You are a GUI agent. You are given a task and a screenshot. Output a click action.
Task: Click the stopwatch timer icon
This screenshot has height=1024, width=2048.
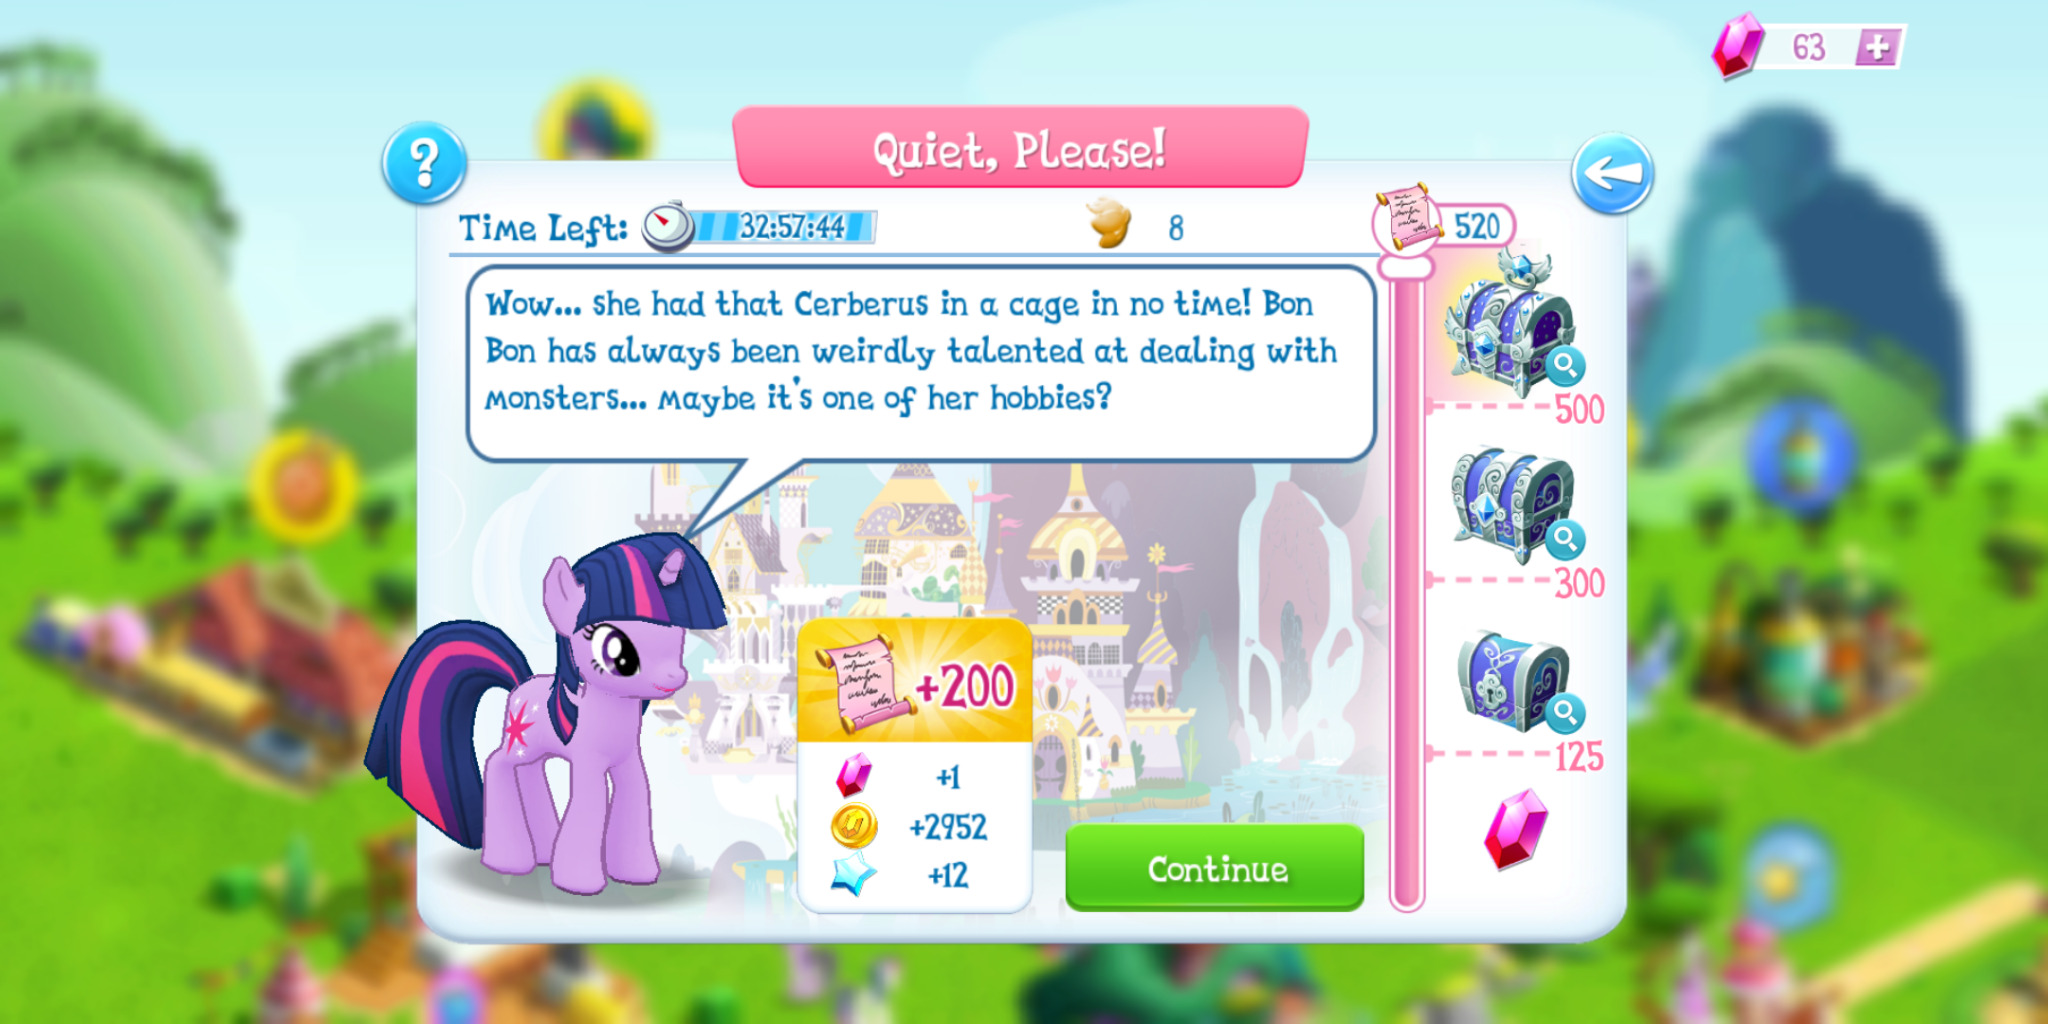tap(667, 226)
